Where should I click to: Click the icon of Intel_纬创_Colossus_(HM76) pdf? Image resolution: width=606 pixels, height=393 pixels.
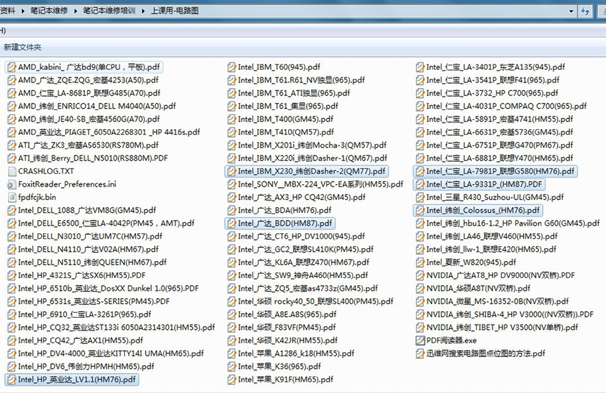click(420, 210)
